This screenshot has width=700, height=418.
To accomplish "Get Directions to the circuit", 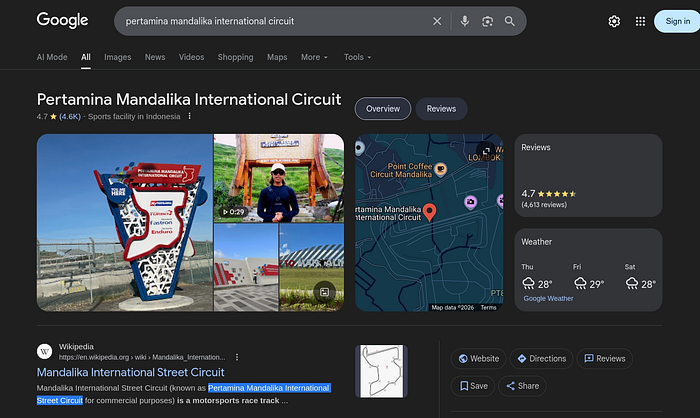I will (542, 359).
